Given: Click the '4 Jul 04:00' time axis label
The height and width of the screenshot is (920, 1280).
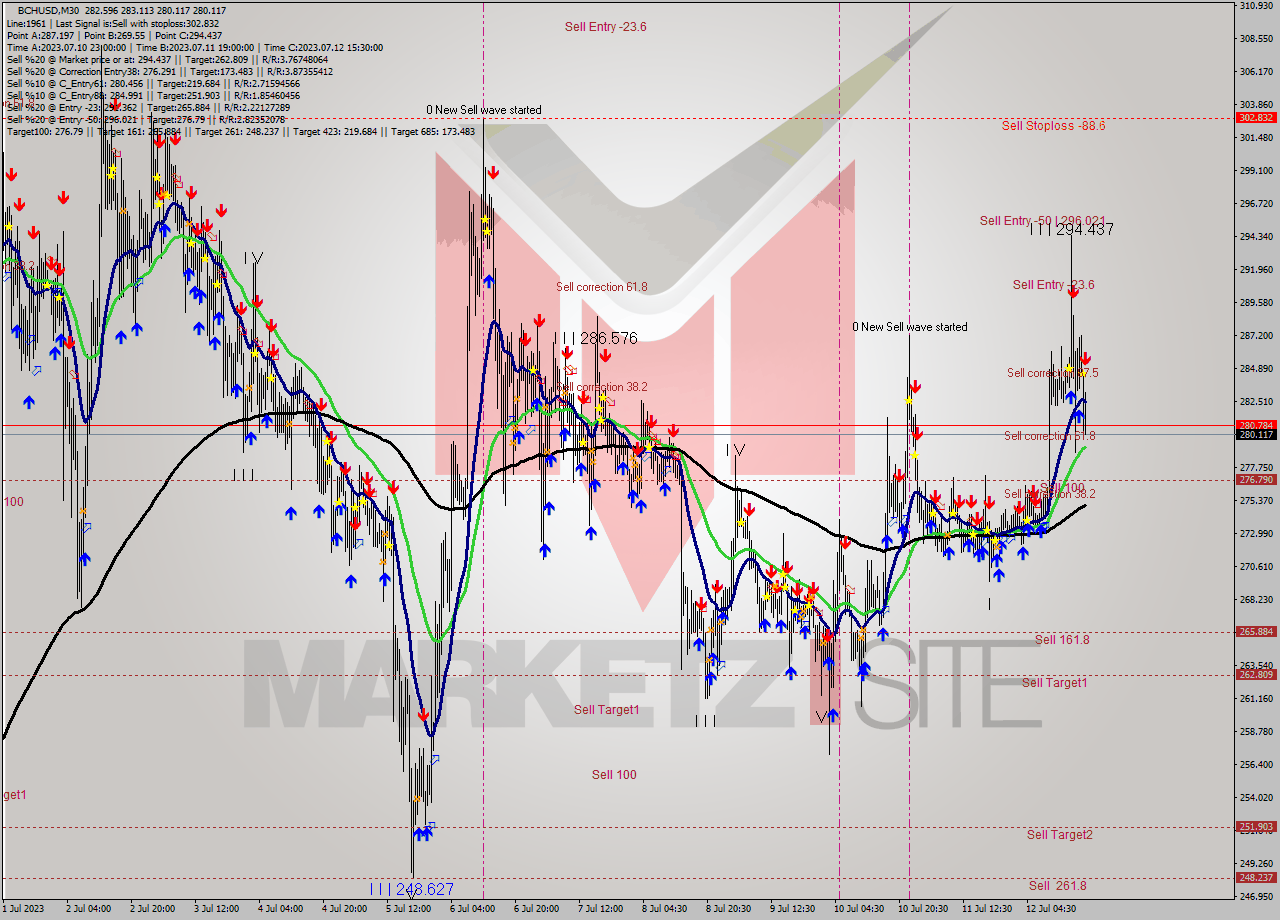Looking at the screenshot, I should 280,910.
